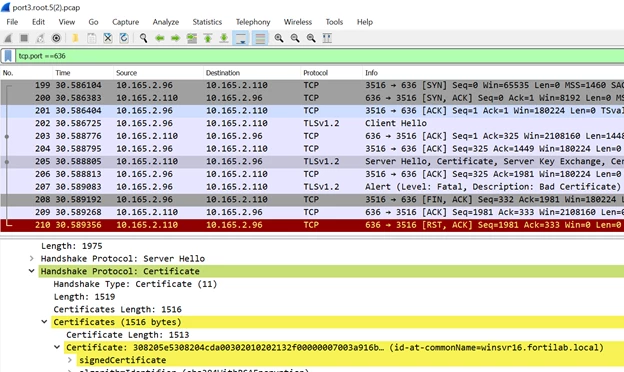Viewport: 624px width, 372px height.
Task: Open the Capture menu
Action: [x=125, y=22]
